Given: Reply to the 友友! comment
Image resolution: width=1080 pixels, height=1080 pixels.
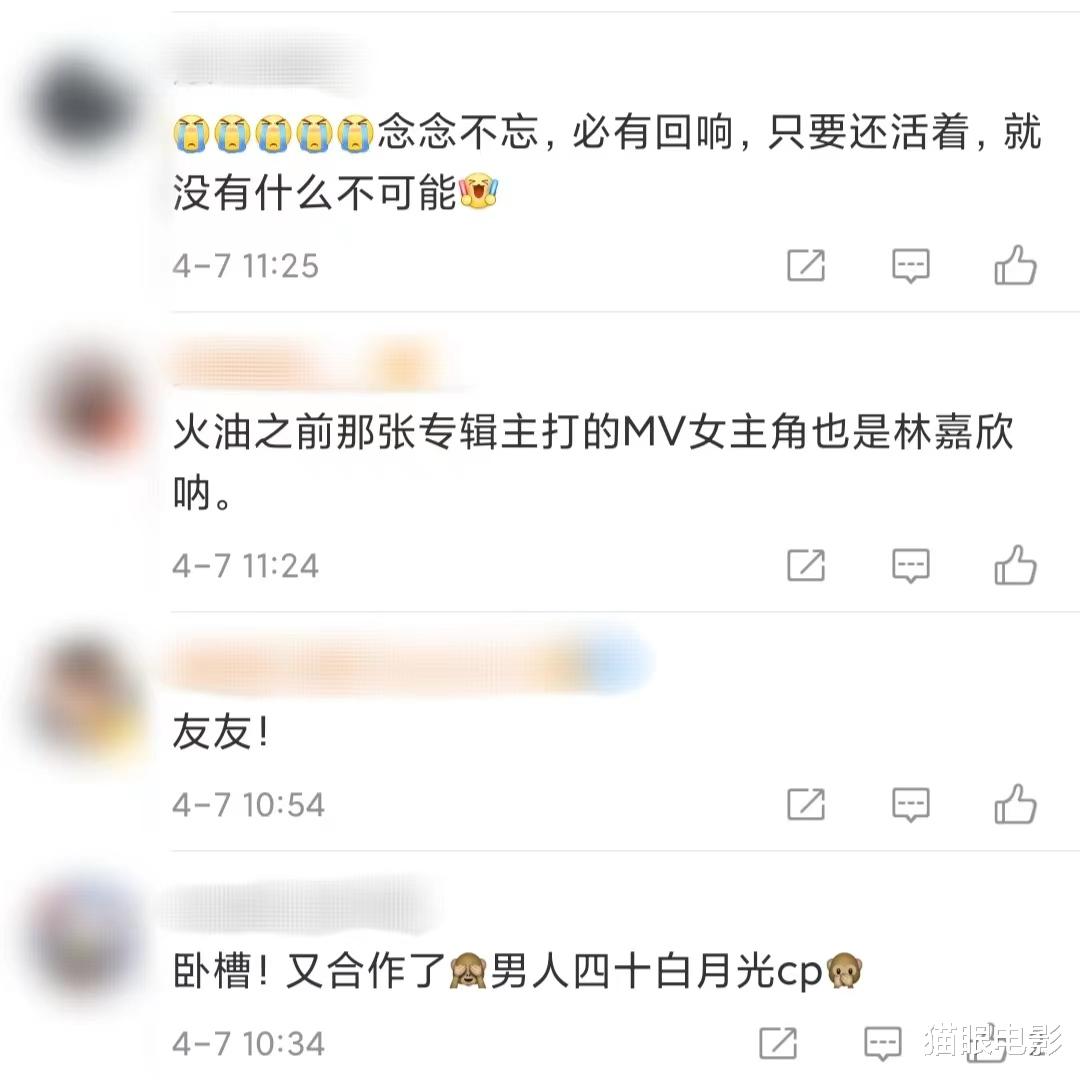Looking at the screenshot, I should pyautogui.click(x=911, y=804).
